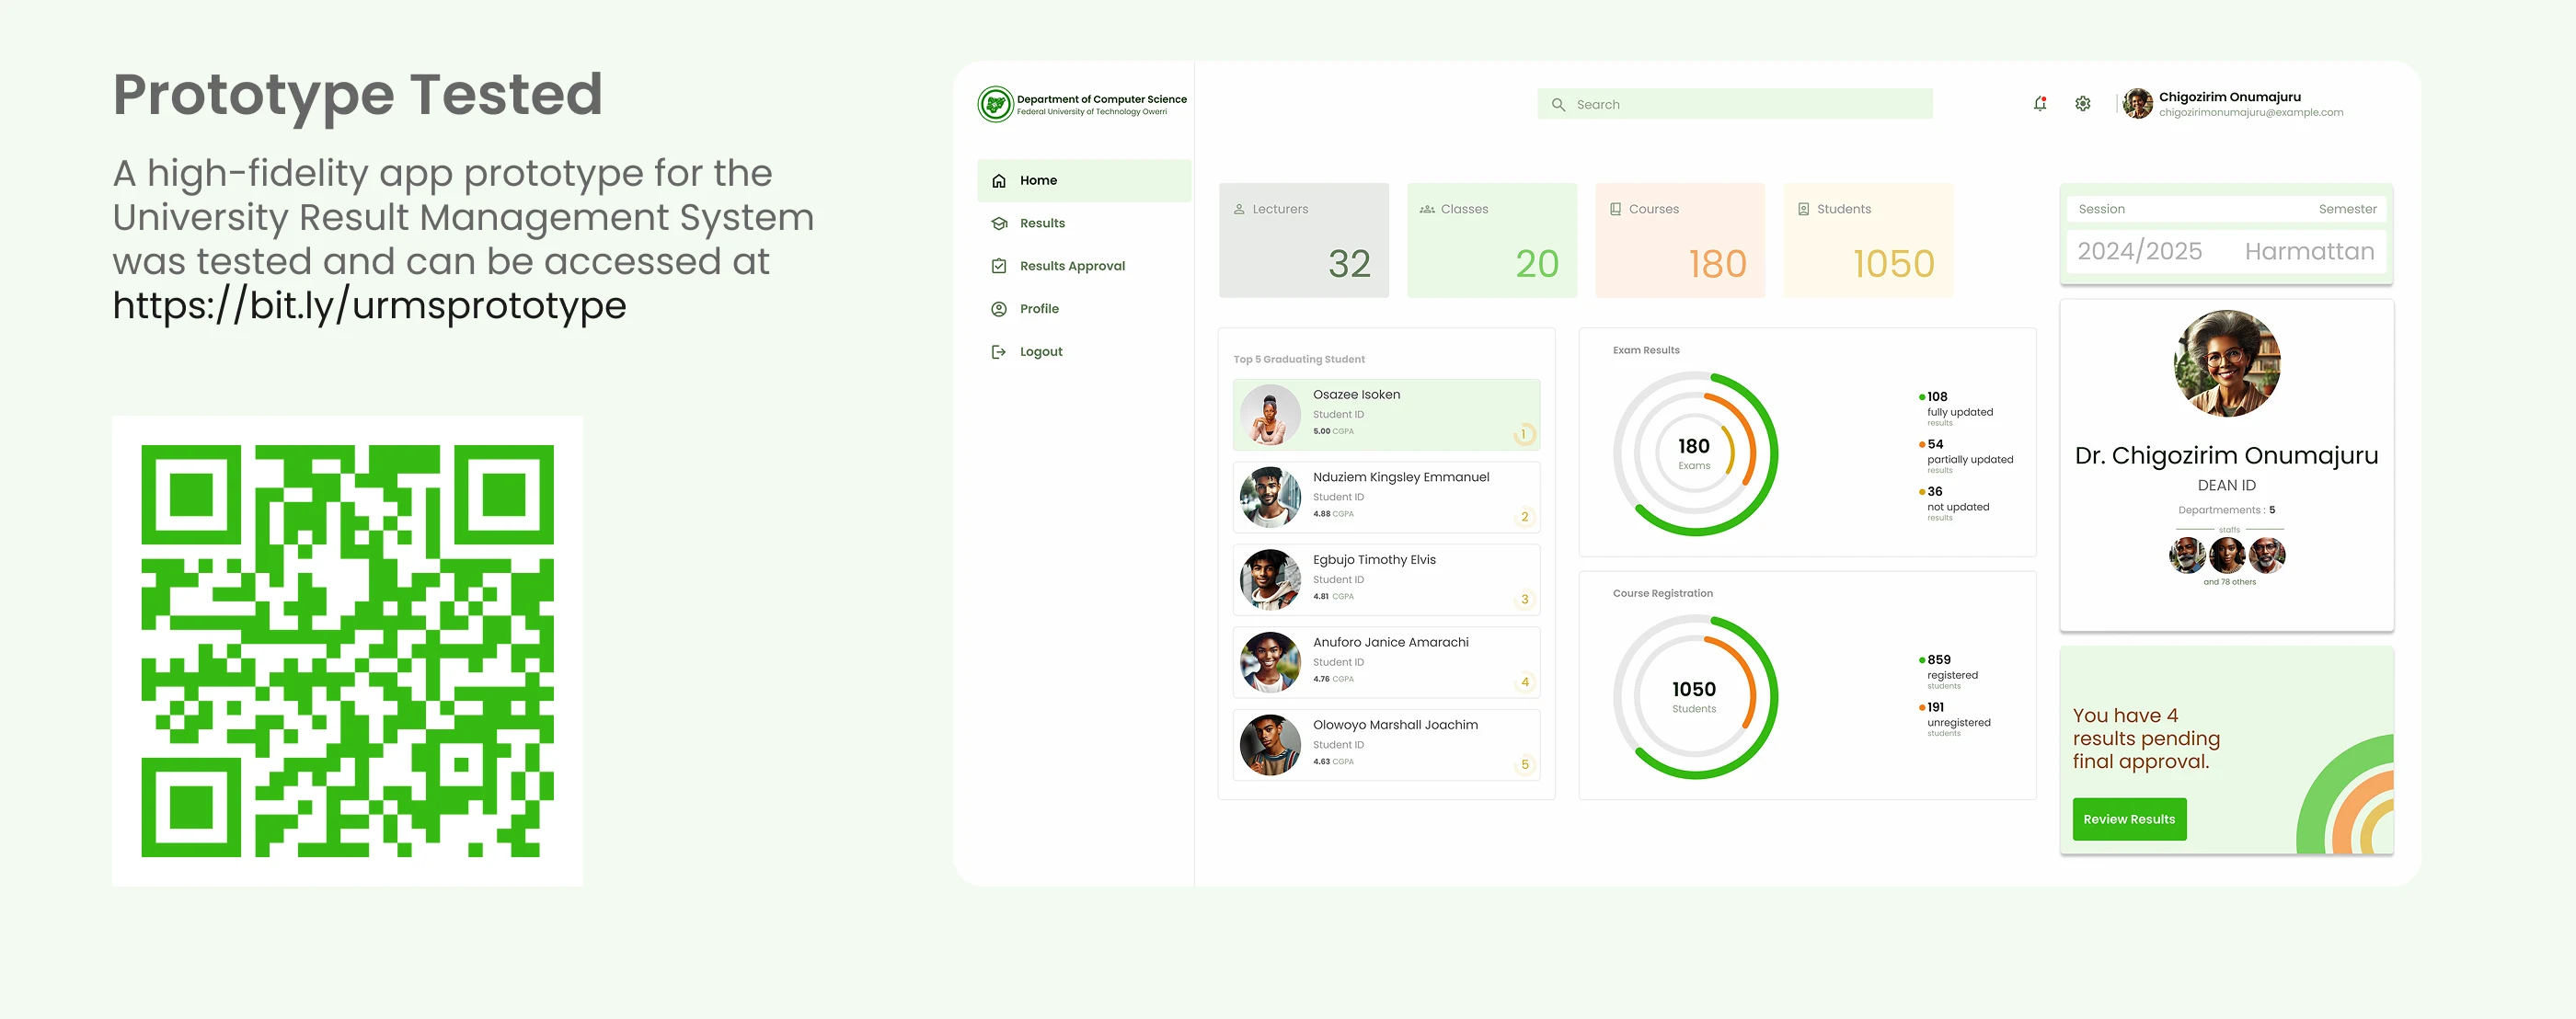Screen dimensions: 2576x1019
Task: Click the search magnifier icon
Action: (1557, 105)
